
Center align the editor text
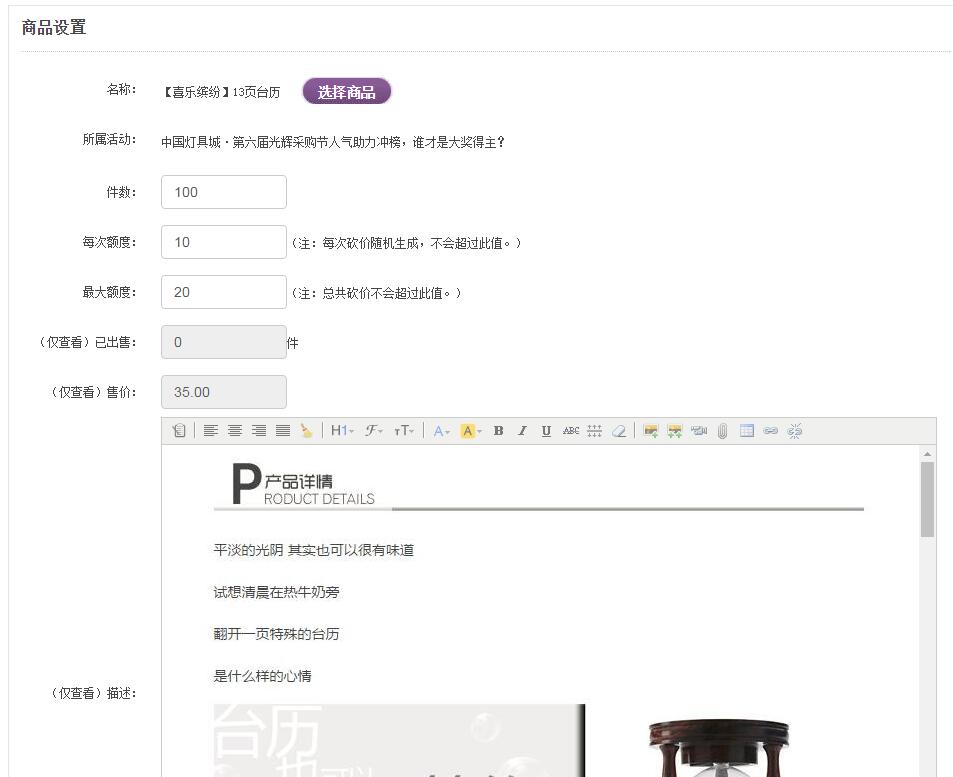point(235,431)
